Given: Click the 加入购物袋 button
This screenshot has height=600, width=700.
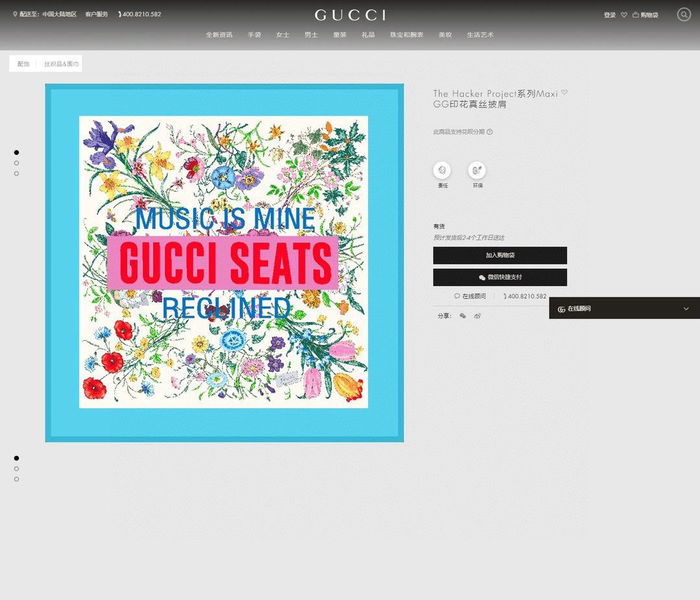Looking at the screenshot, I should [500, 255].
